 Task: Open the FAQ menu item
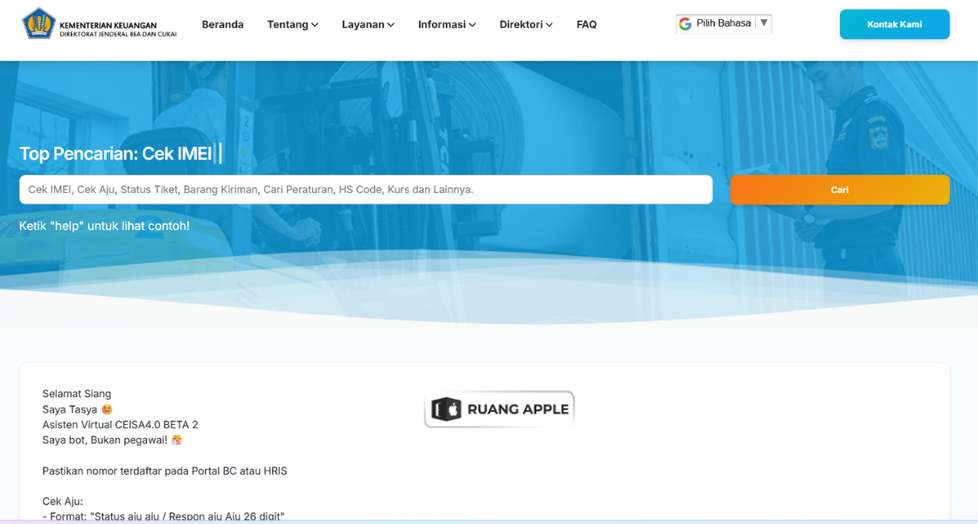[x=586, y=25]
